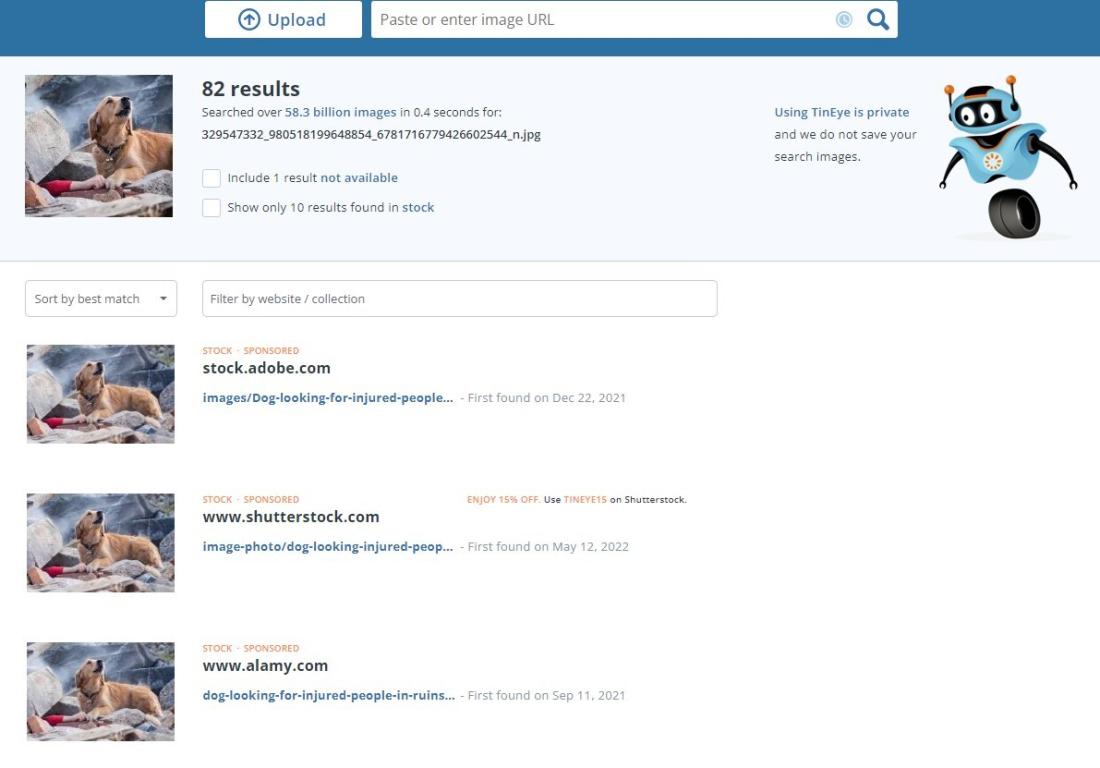1100x768 pixels.
Task: Click the TINEYE15 promo code
Action: click(584, 500)
